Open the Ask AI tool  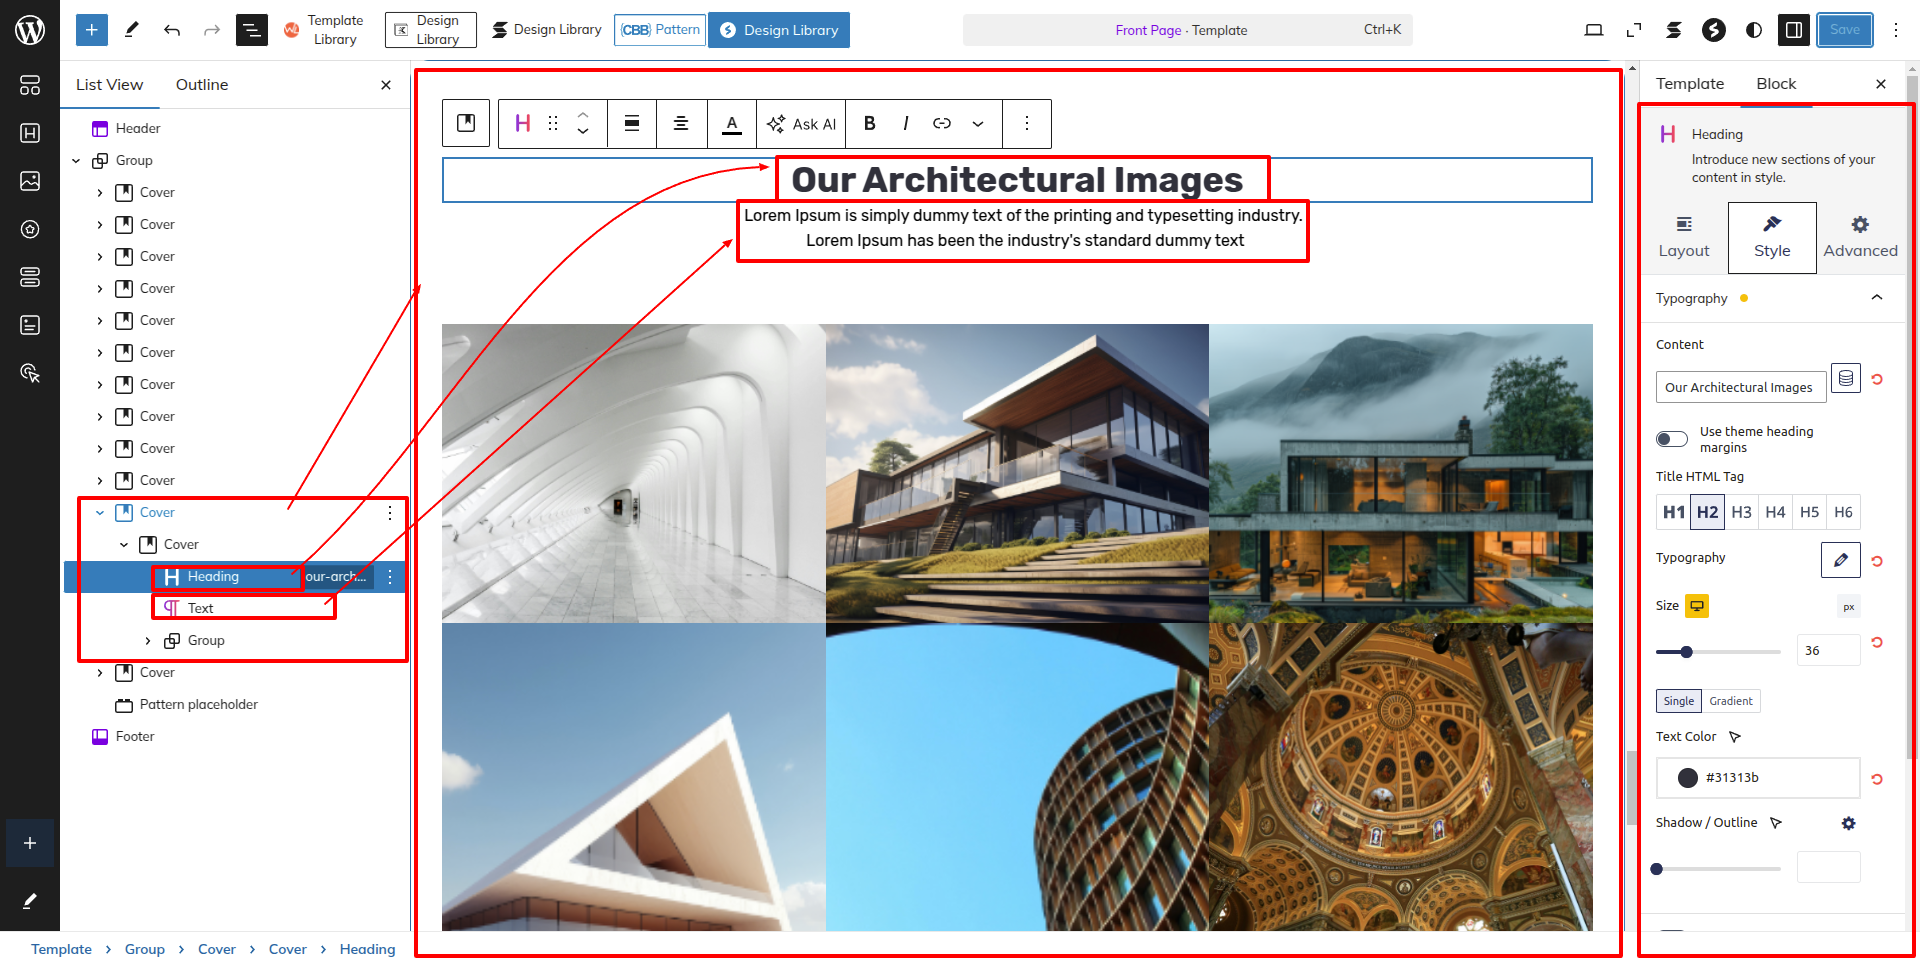801,124
